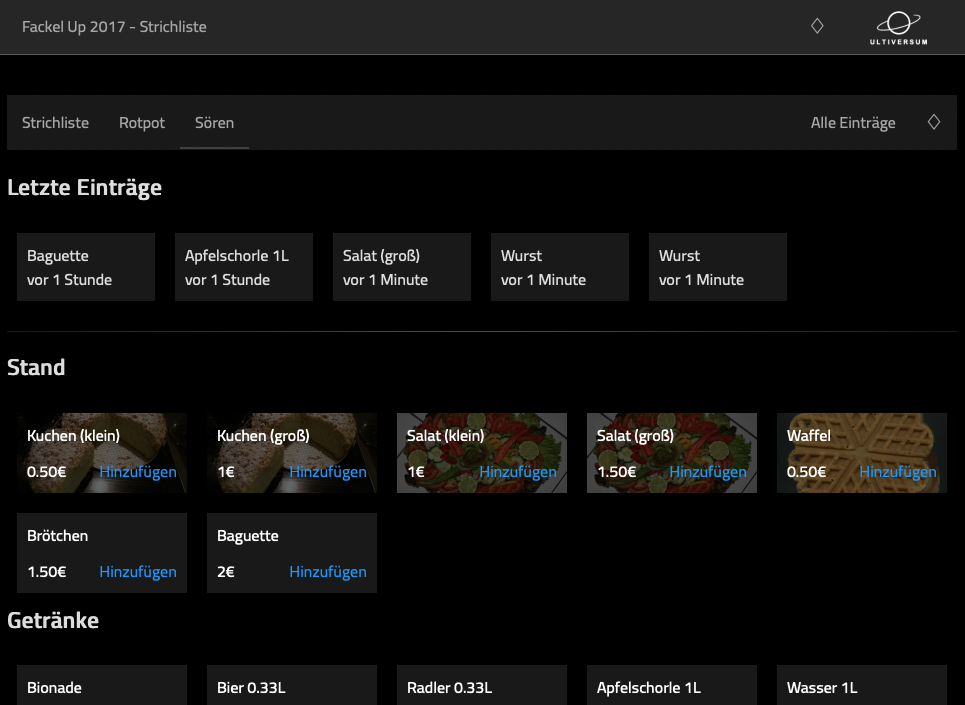Switch to the Strichliste tab
Viewport: 965px width, 705px height.
(x=55, y=122)
